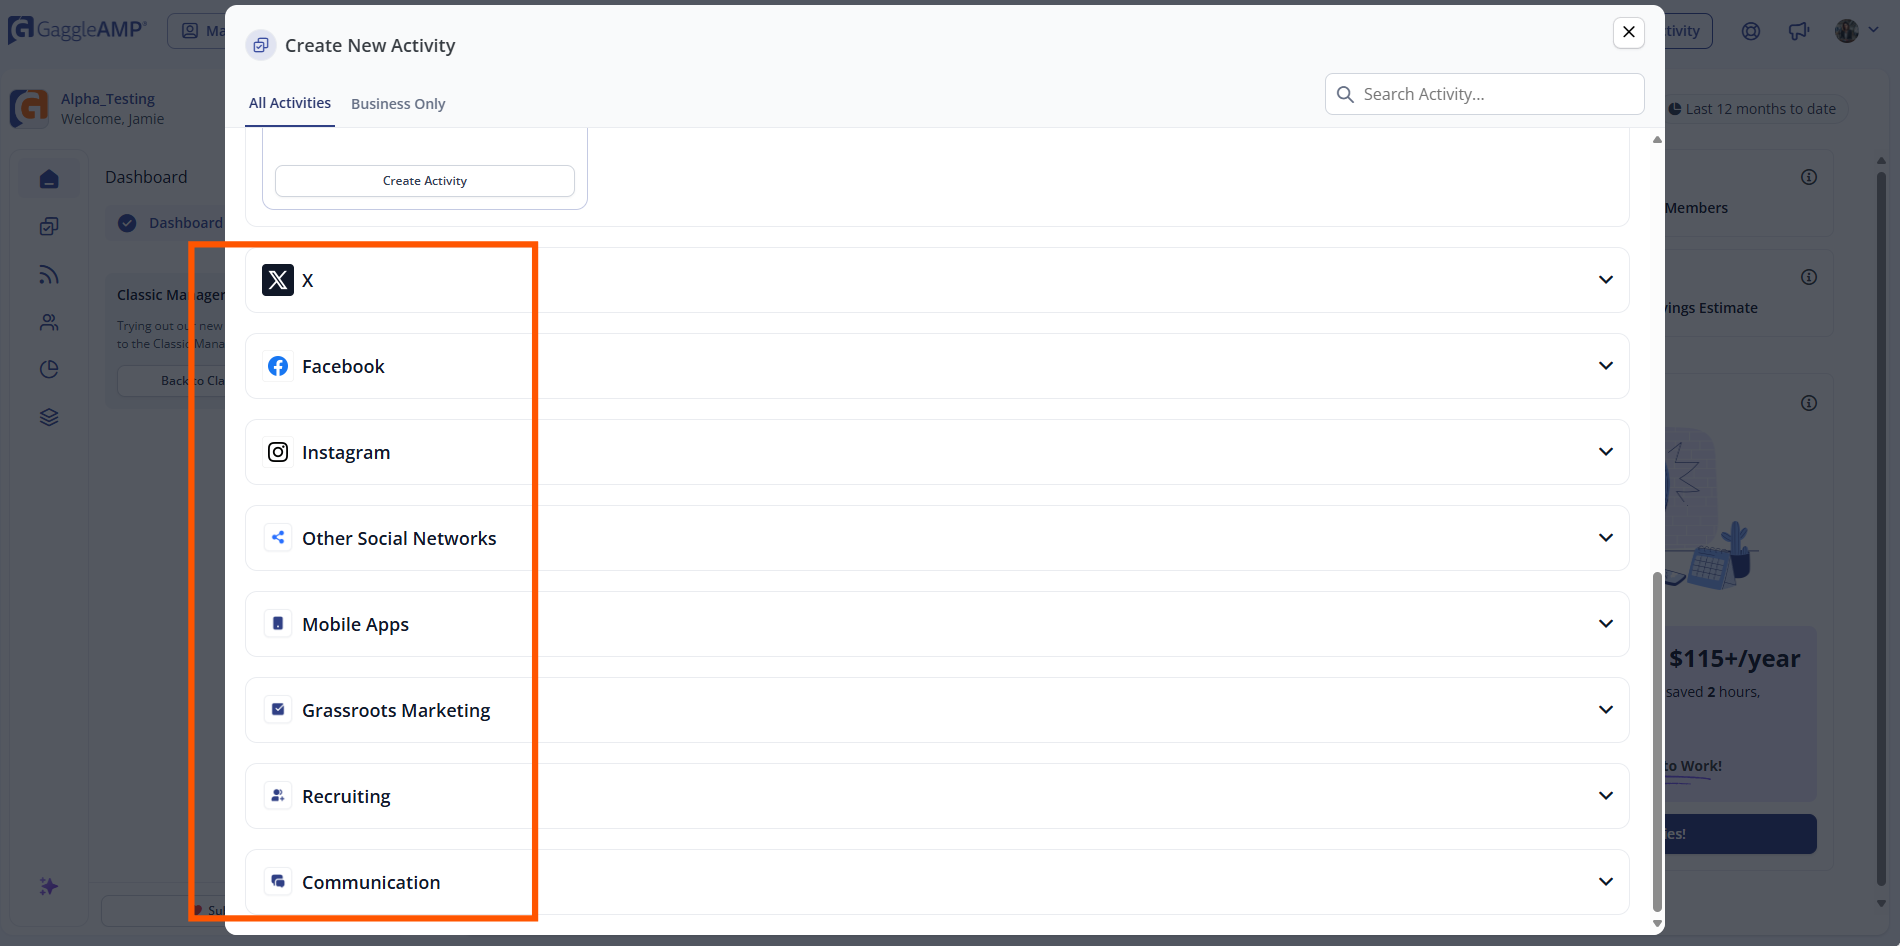Click the Other Social Networks share icon
Screen dimensions: 1900x946
pyautogui.click(x=278, y=538)
